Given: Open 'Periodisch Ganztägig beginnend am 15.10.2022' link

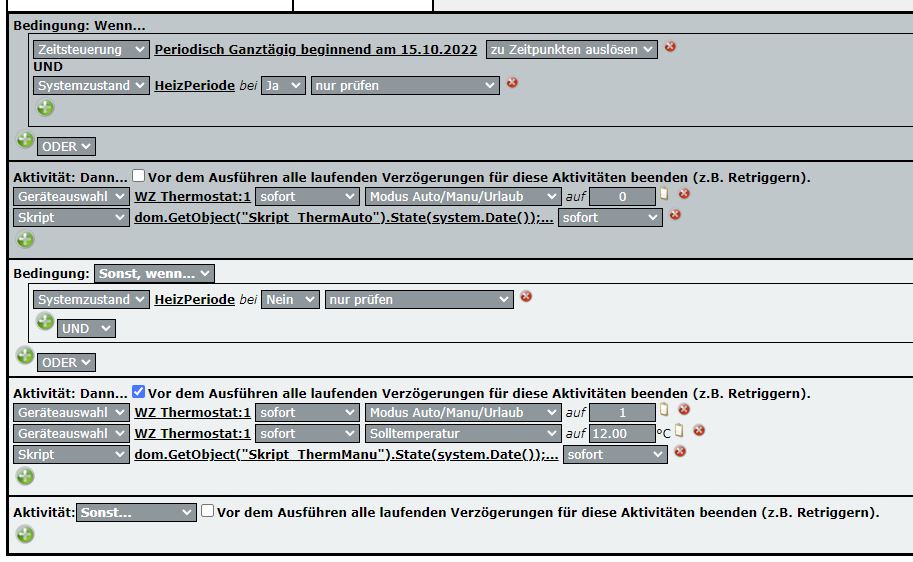Looking at the screenshot, I should coord(316,50).
